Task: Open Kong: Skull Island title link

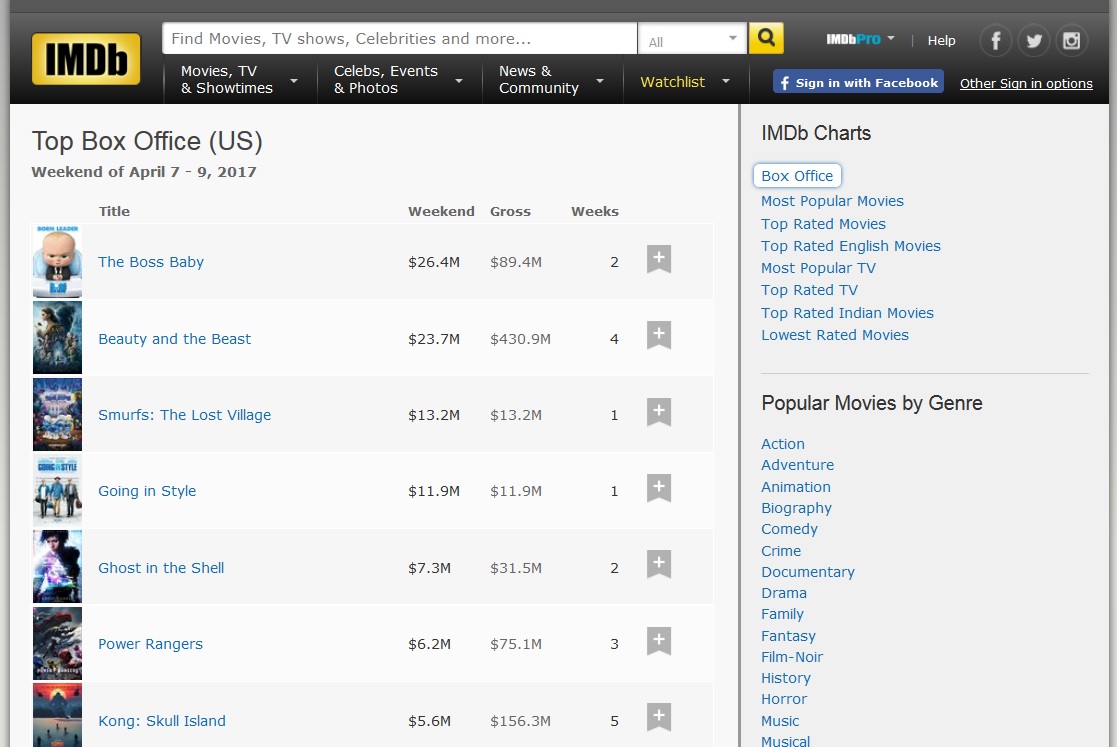Action: pos(162,721)
